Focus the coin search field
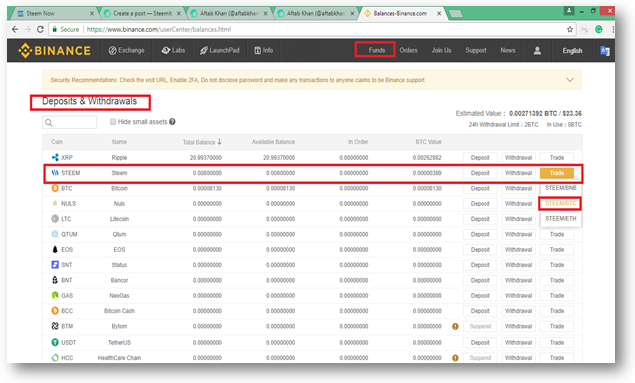635x383 pixels. (x=69, y=122)
